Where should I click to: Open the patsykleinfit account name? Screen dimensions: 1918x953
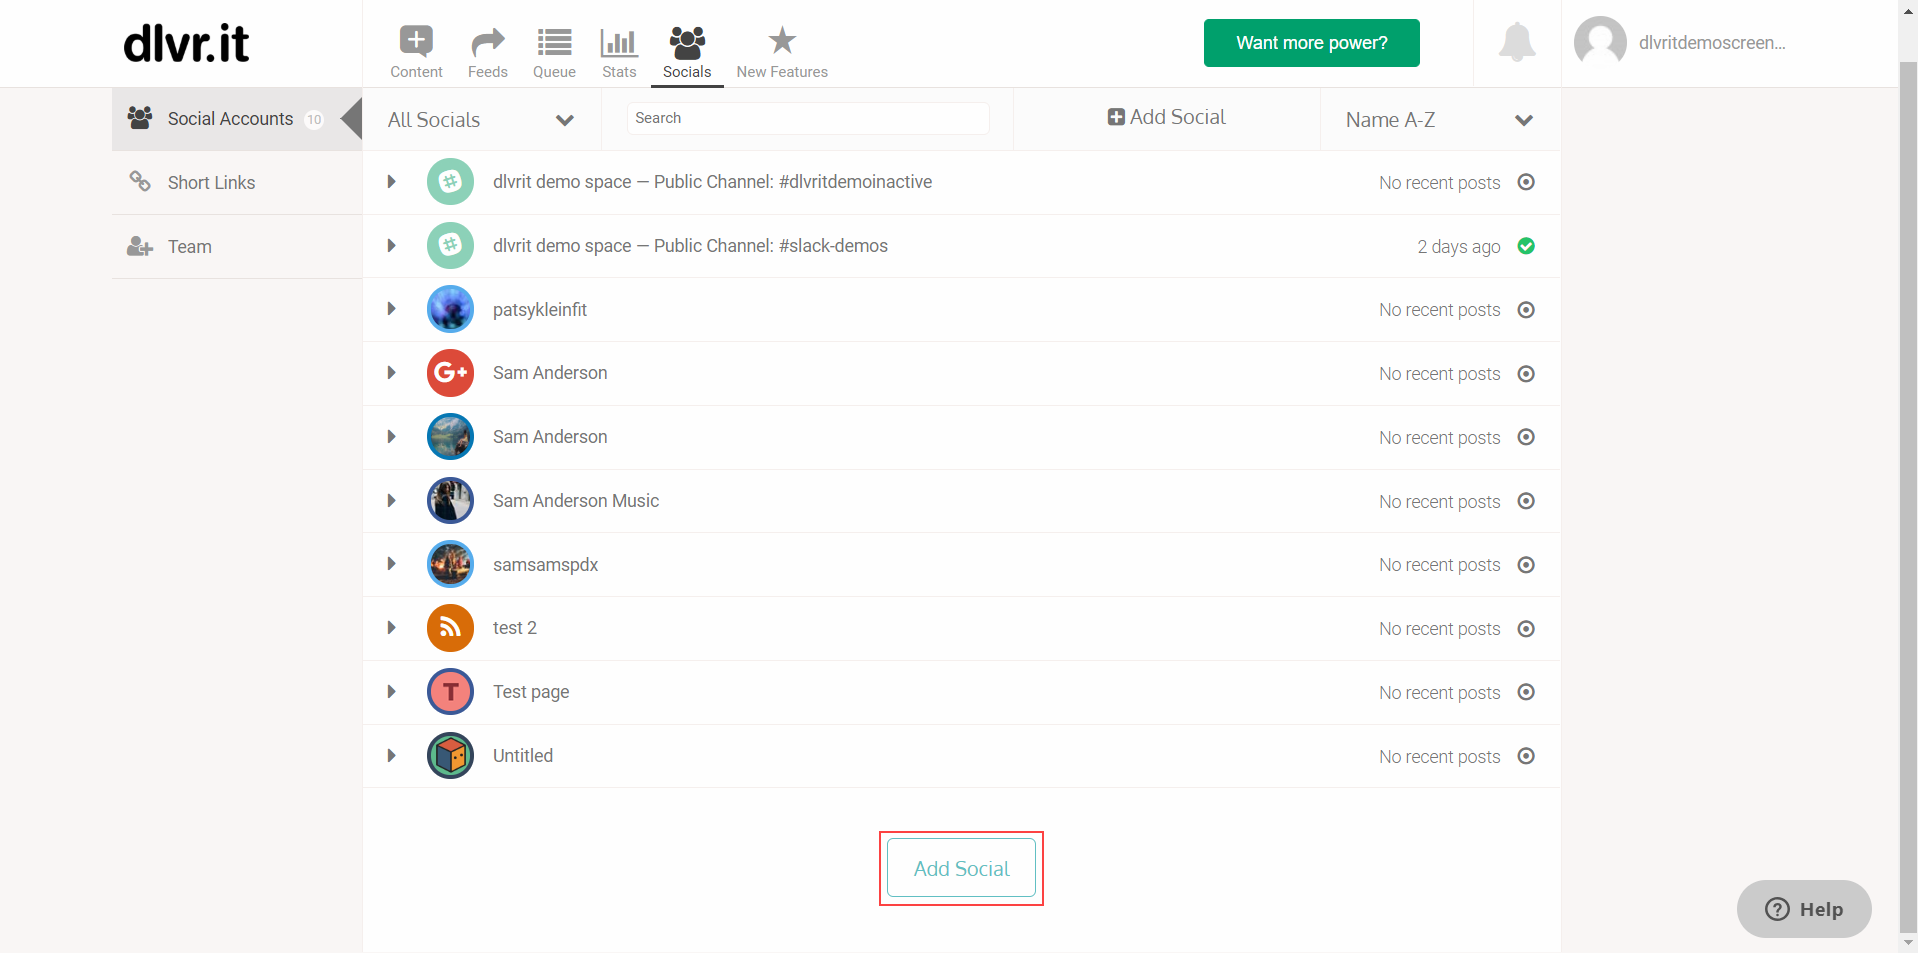[x=540, y=310]
